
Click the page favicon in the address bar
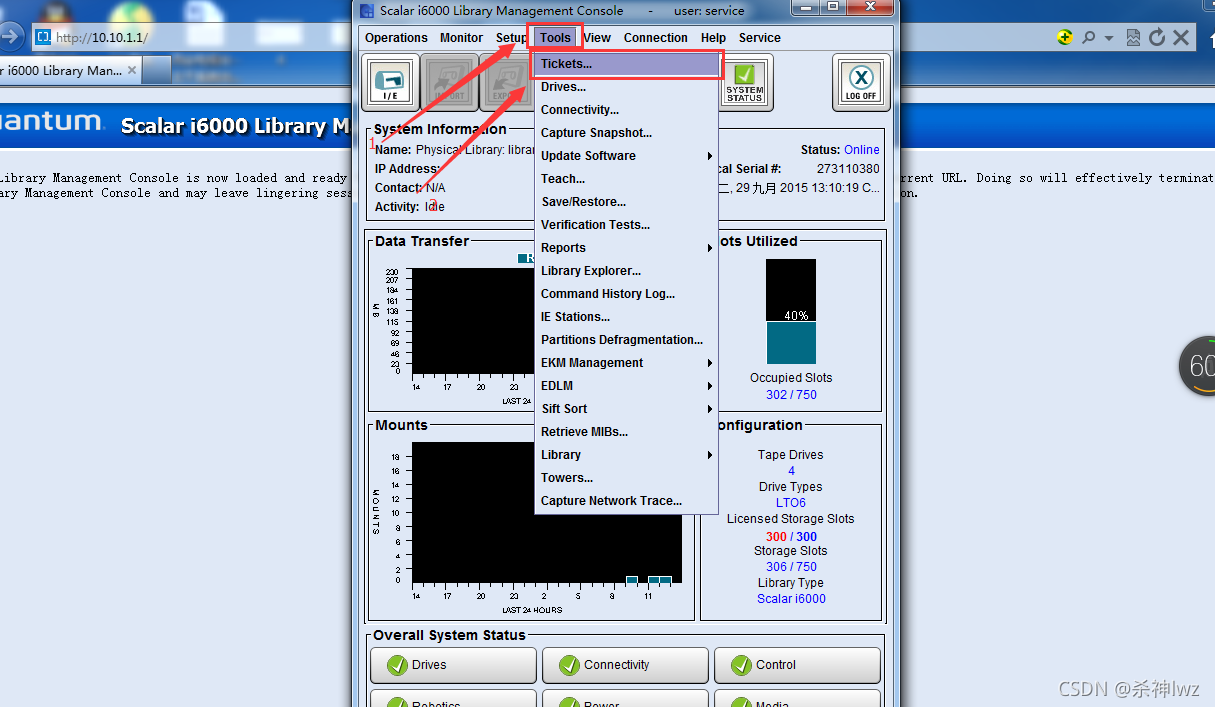click(43, 37)
